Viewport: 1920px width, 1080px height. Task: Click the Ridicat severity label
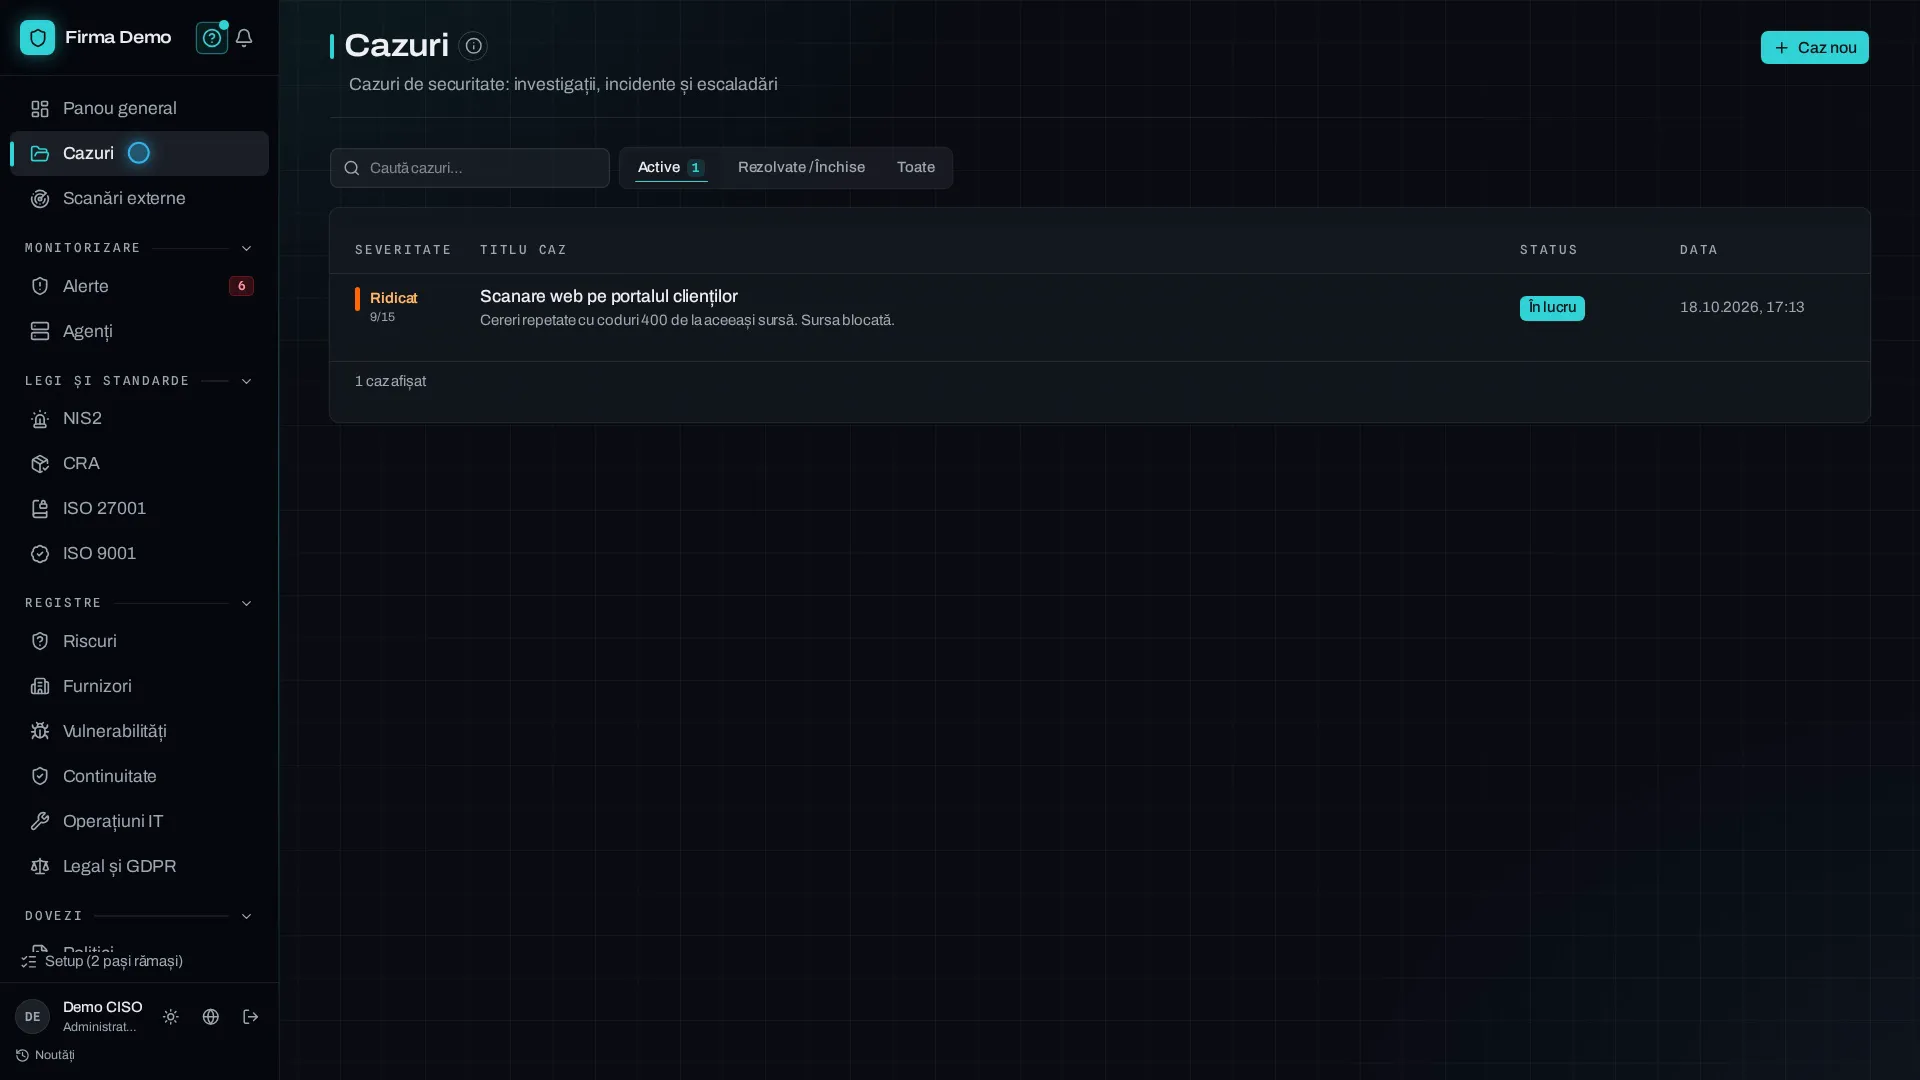coord(393,298)
